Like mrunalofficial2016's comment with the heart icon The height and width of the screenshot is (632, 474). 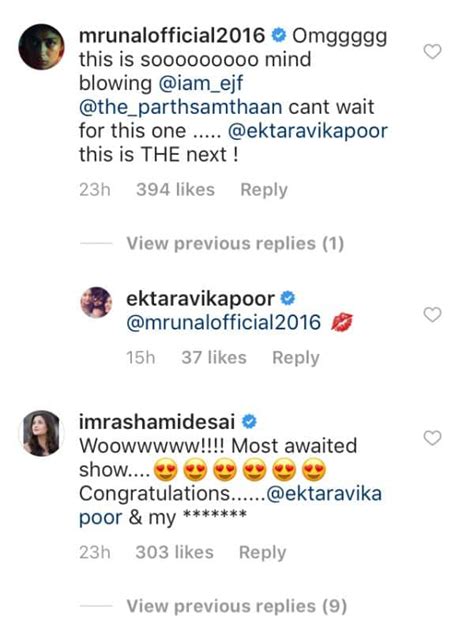pos(432,52)
